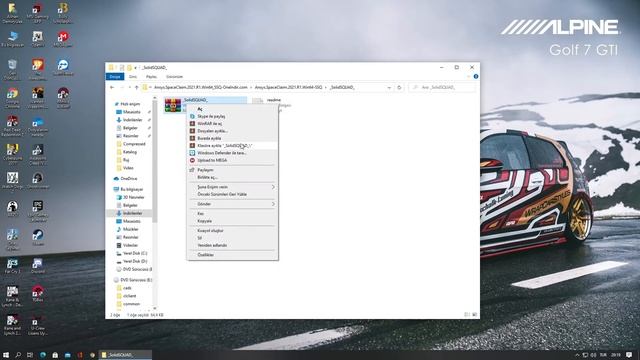The image size is (640, 360).
Task: Open the Google Chrome desktop shortcut
Action: tap(12, 98)
